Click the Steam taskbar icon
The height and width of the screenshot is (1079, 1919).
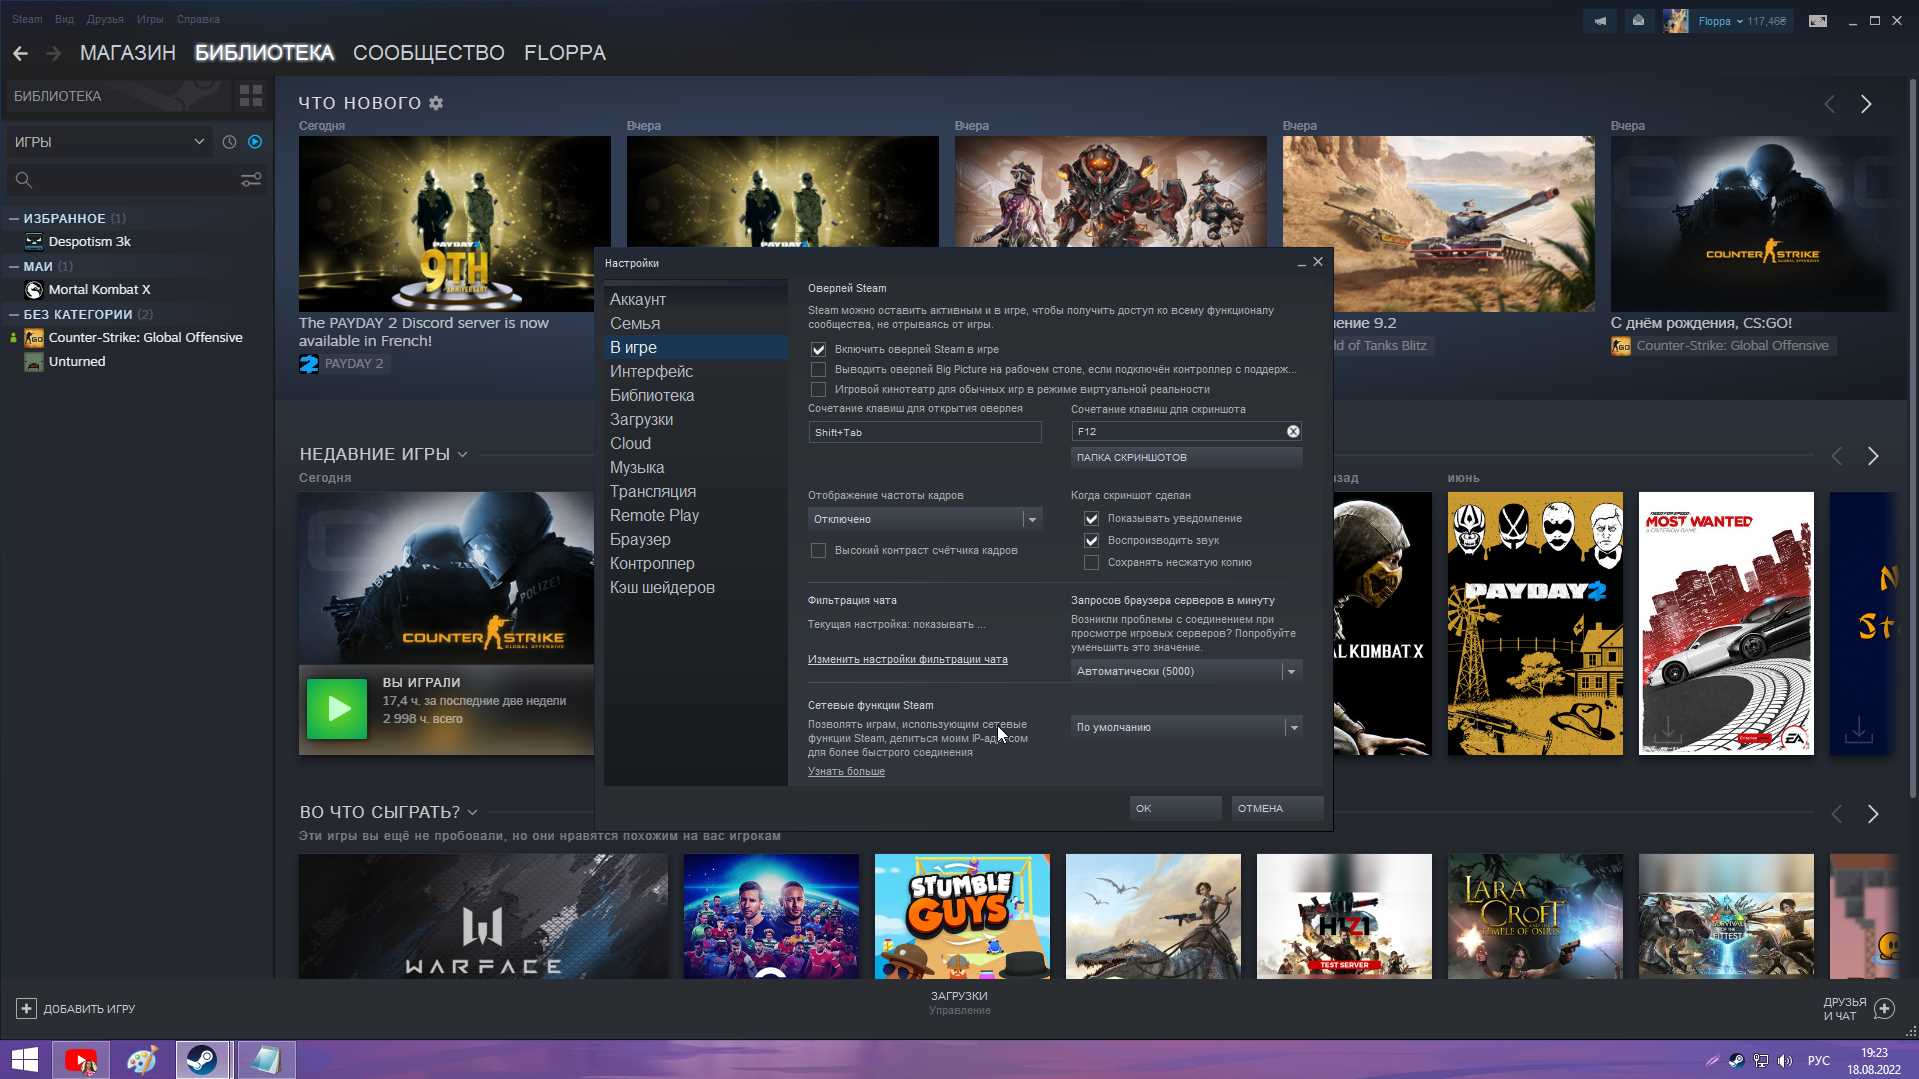point(202,1060)
